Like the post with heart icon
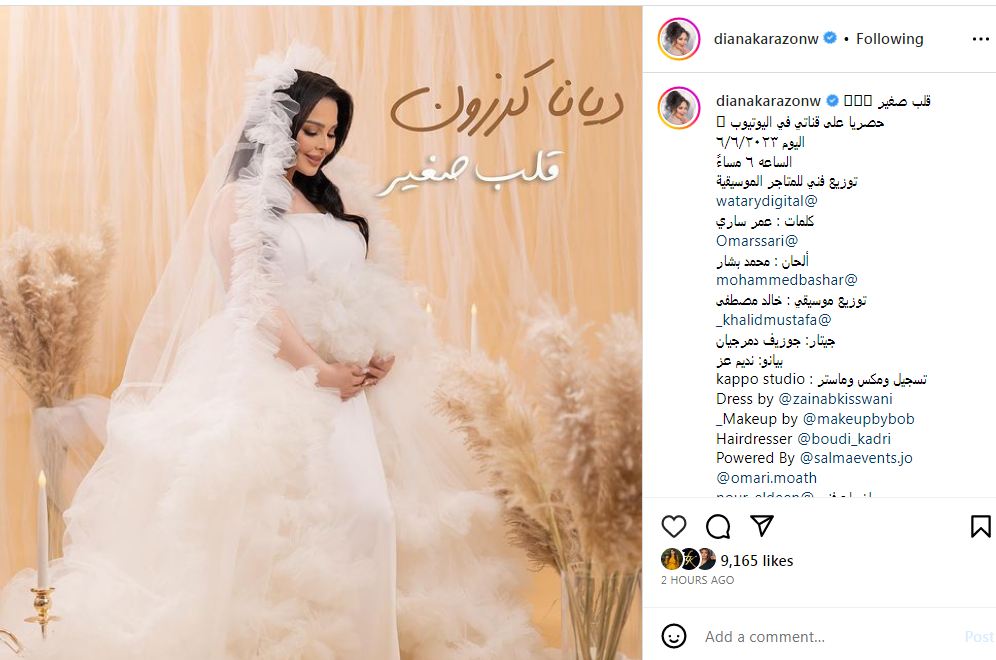 coord(673,527)
